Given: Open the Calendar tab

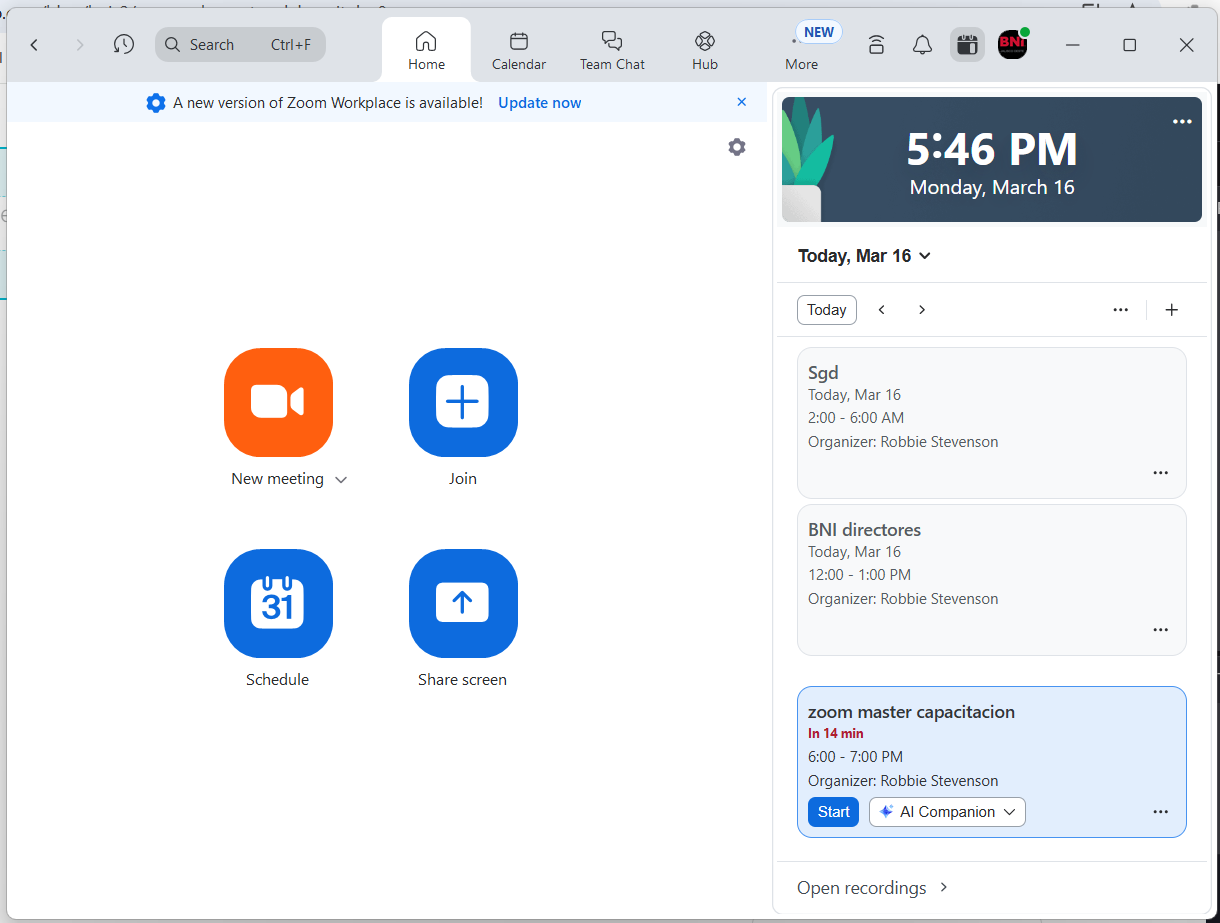Looking at the screenshot, I should 518,50.
